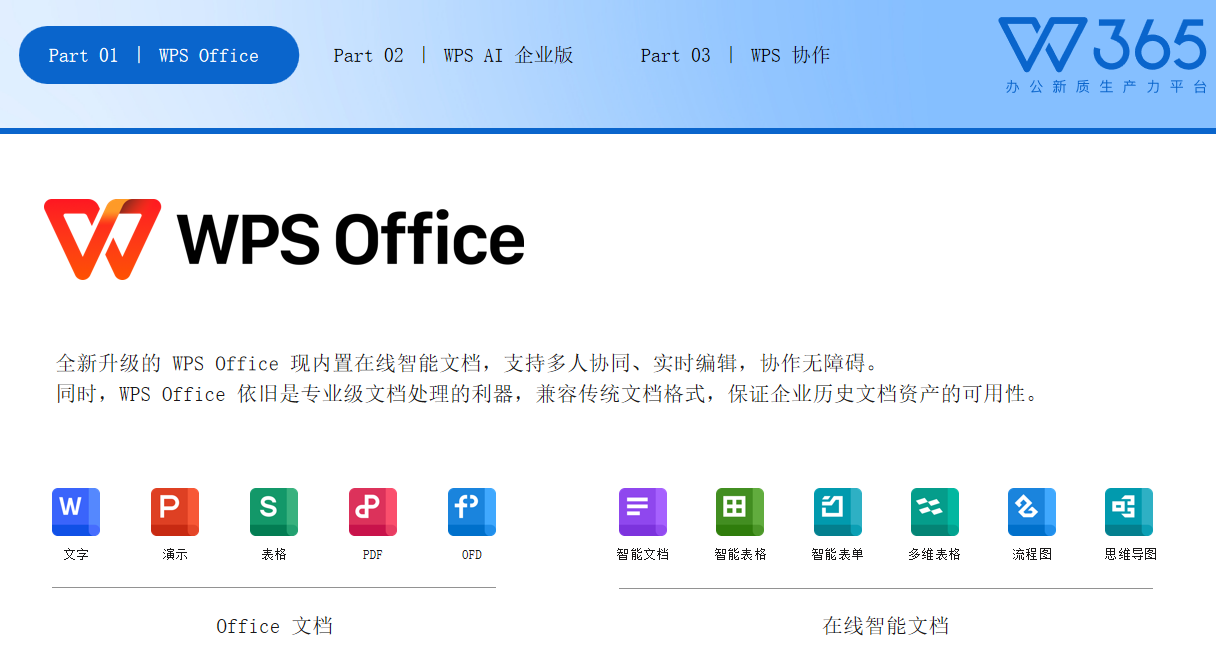The width and height of the screenshot is (1216, 649).
Task: Click the OFD app icon
Action: tap(472, 512)
